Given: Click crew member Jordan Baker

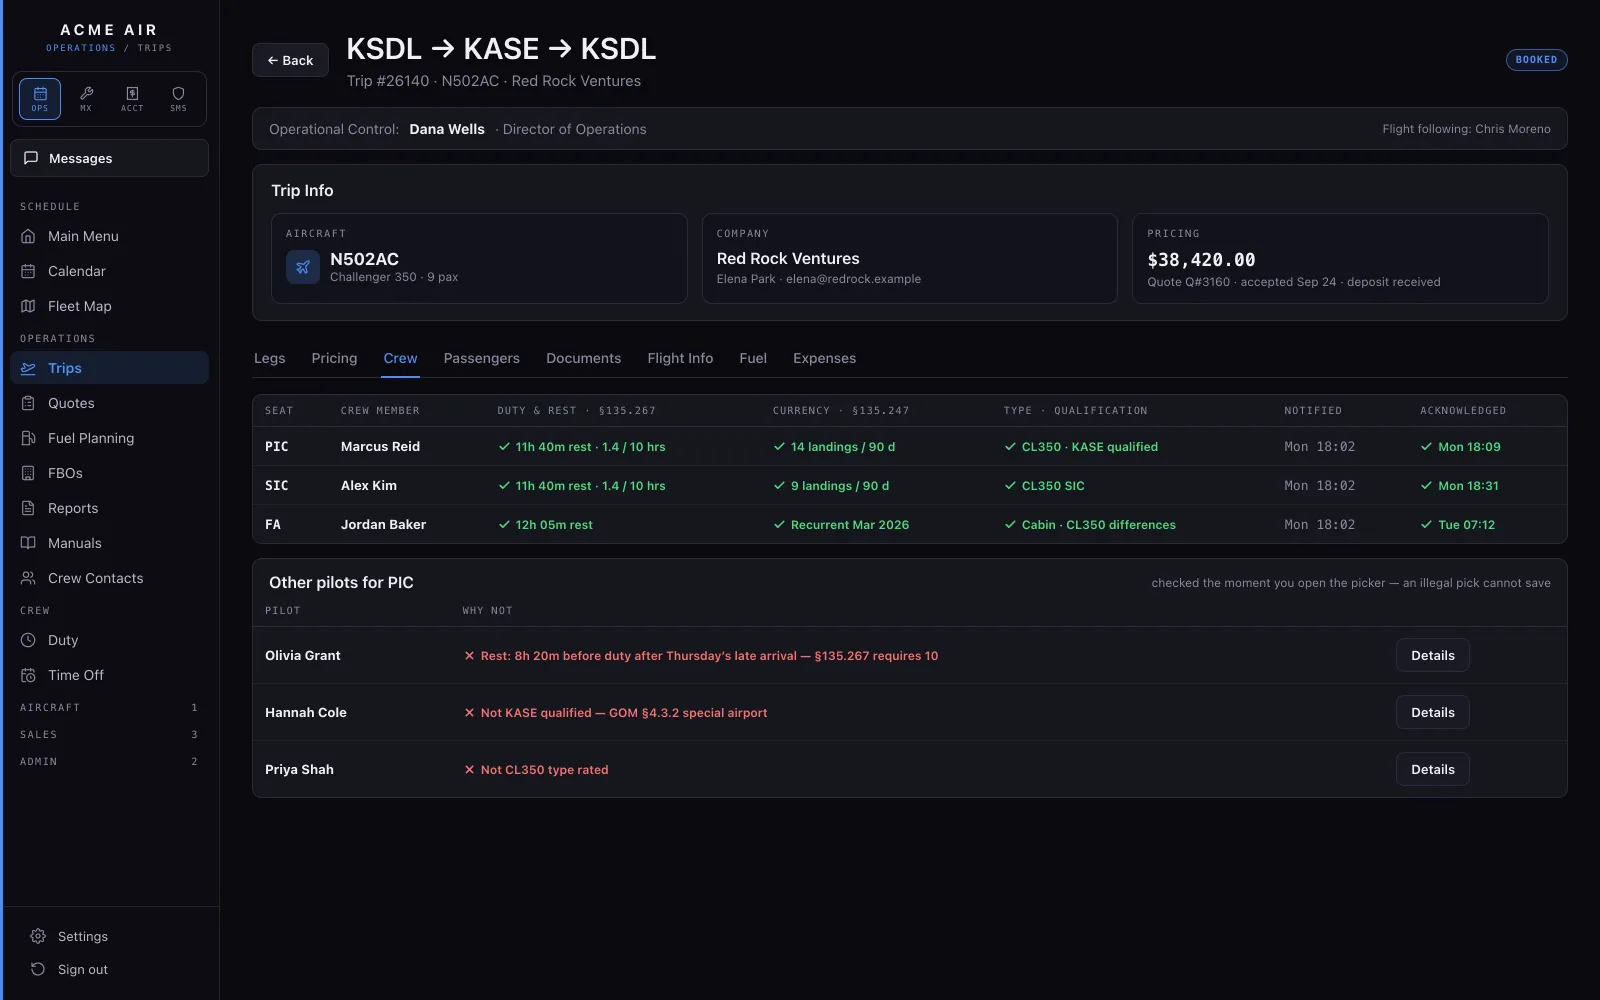Looking at the screenshot, I should click(x=383, y=524).
